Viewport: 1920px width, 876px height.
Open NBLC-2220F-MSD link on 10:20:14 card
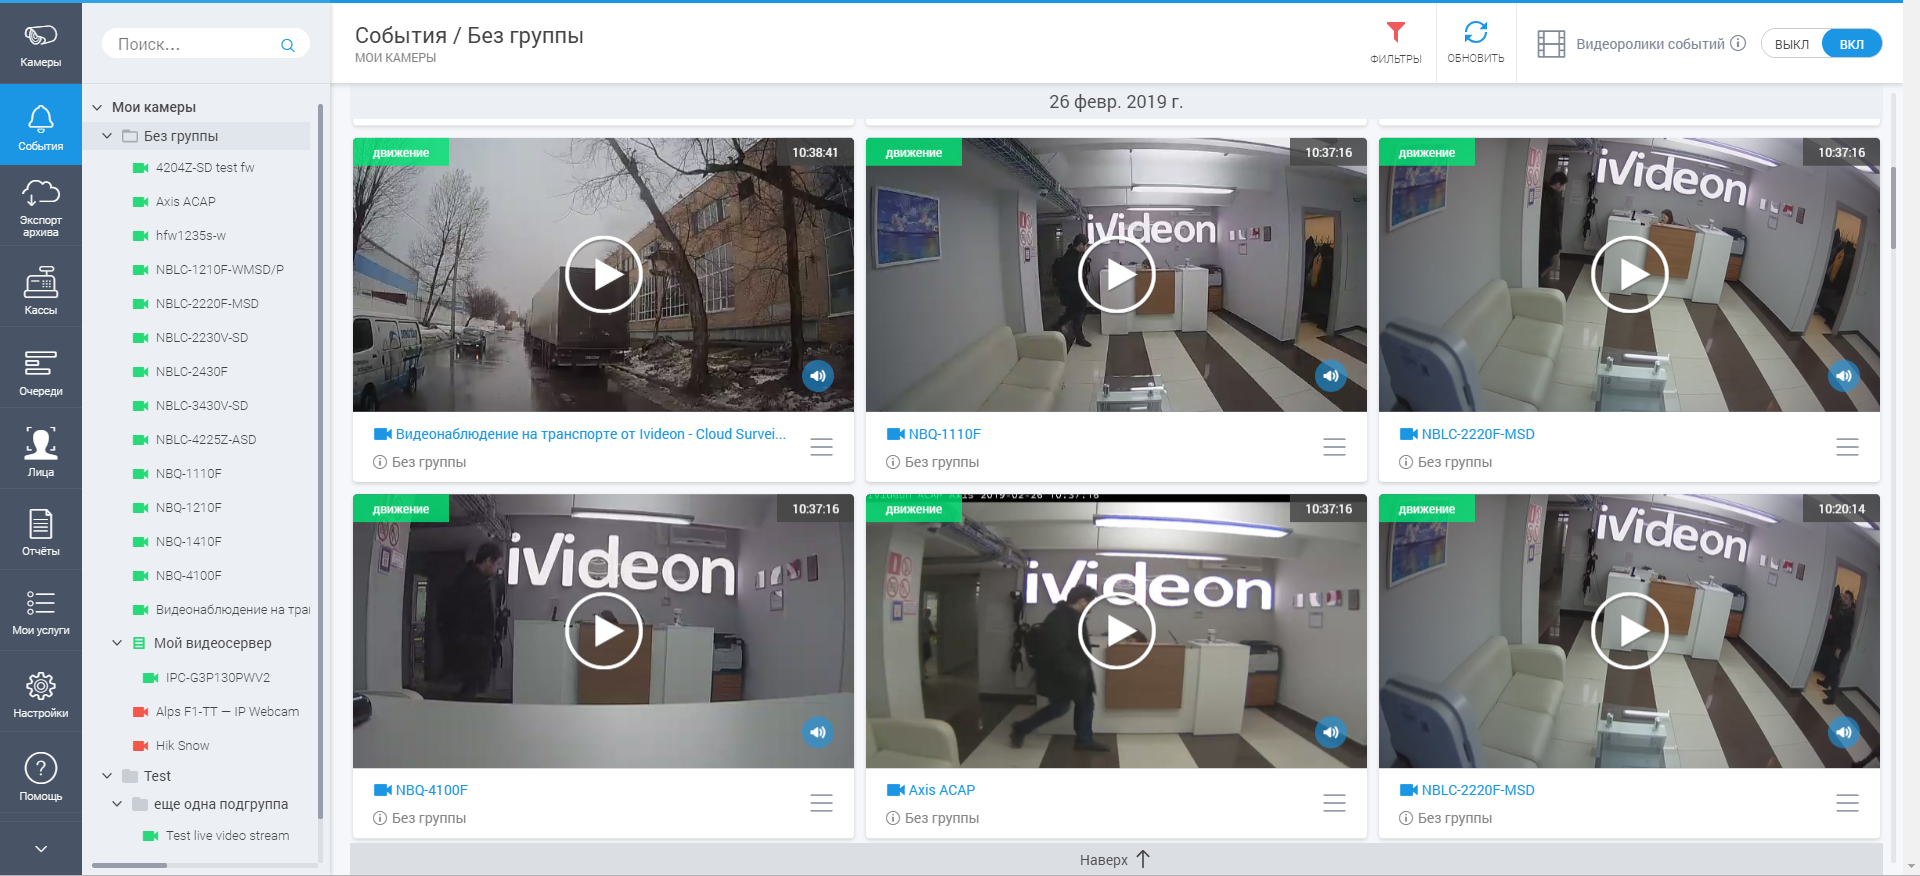click(1478, 790)
